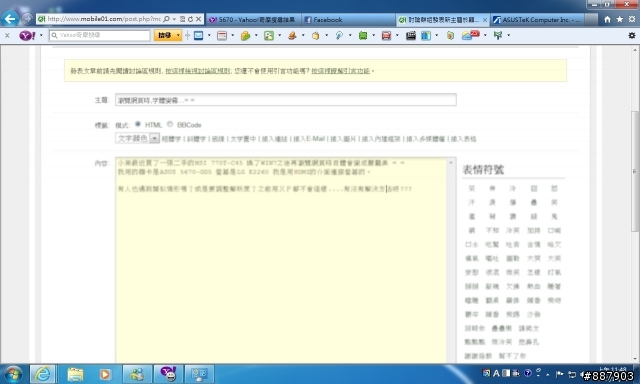The height and width of the screenshot is (384, 640).
Task: Click the page vertical scrollbar thumb
Action: pyautogui.click(x=634, y=171)
